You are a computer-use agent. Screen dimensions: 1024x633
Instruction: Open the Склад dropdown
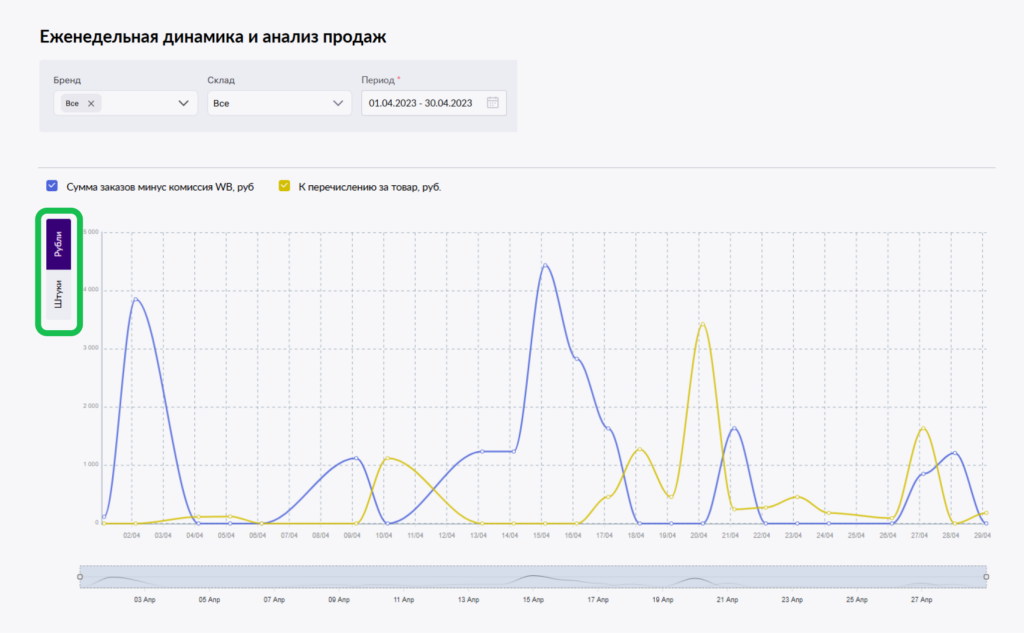point(279,103)
